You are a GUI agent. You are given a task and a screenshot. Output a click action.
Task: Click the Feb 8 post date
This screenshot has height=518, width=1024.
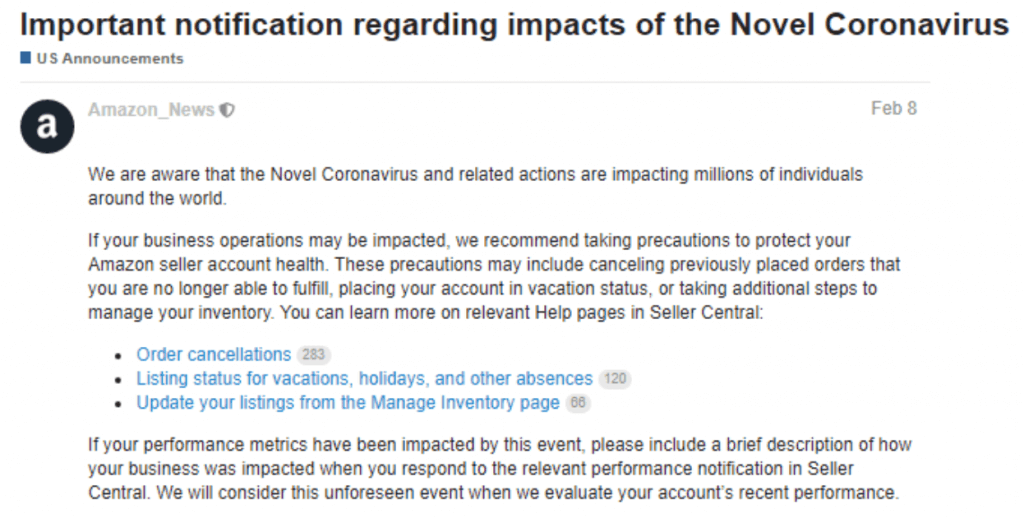[893, 108]
